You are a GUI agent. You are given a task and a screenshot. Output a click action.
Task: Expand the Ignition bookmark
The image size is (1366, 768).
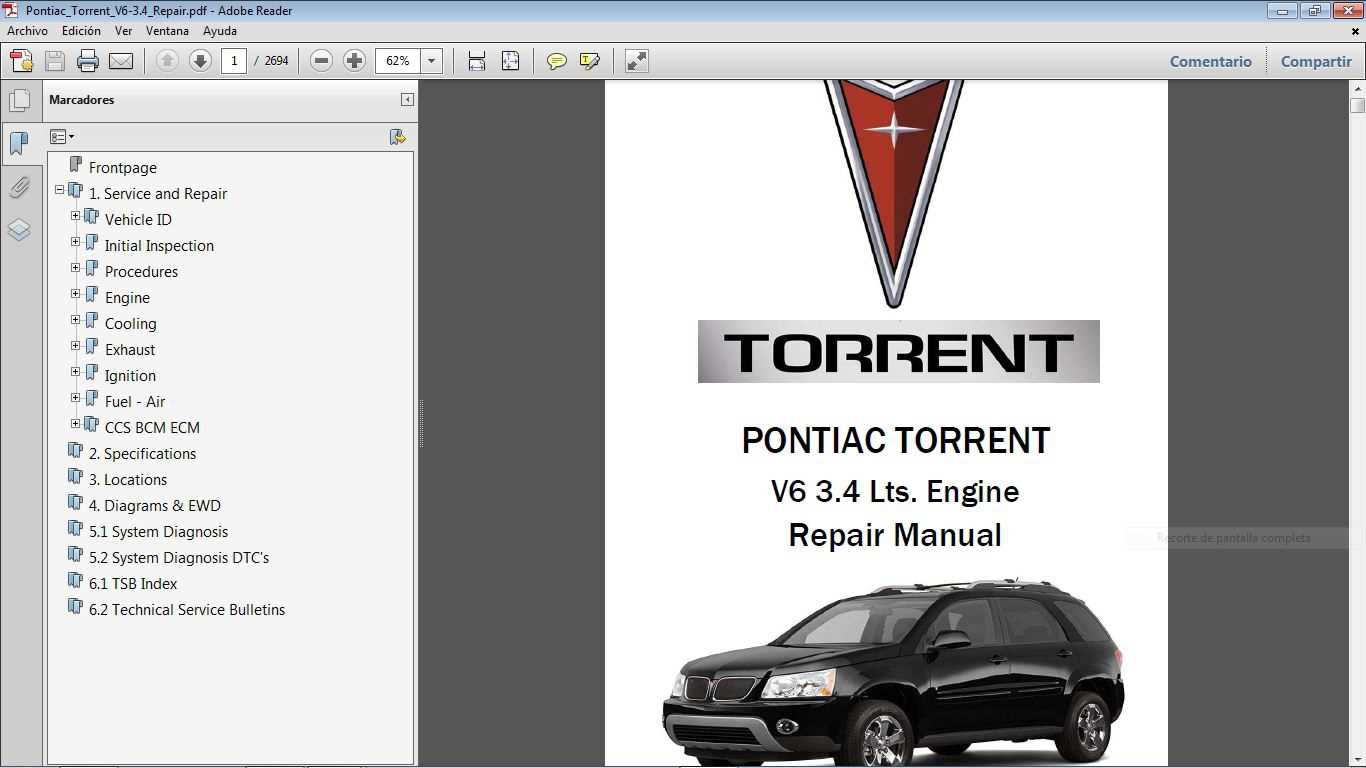(x=75, y=372)
